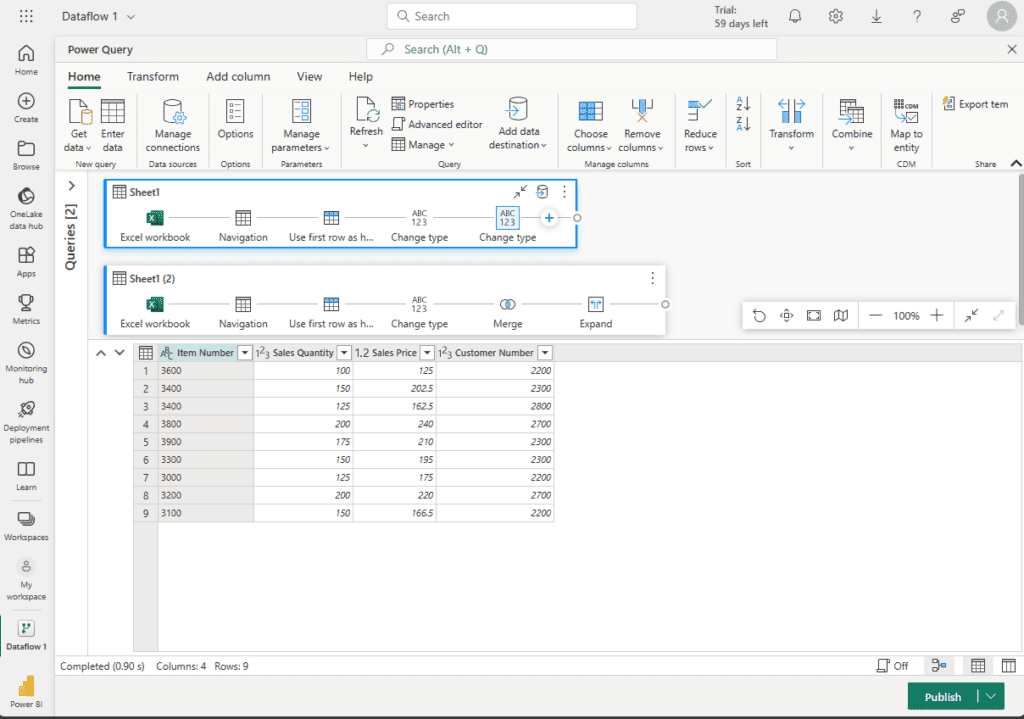Select the Merge step in Sheet1 (2)
This screenshot has height=719, width=1024.
click(x=508, y=304)
